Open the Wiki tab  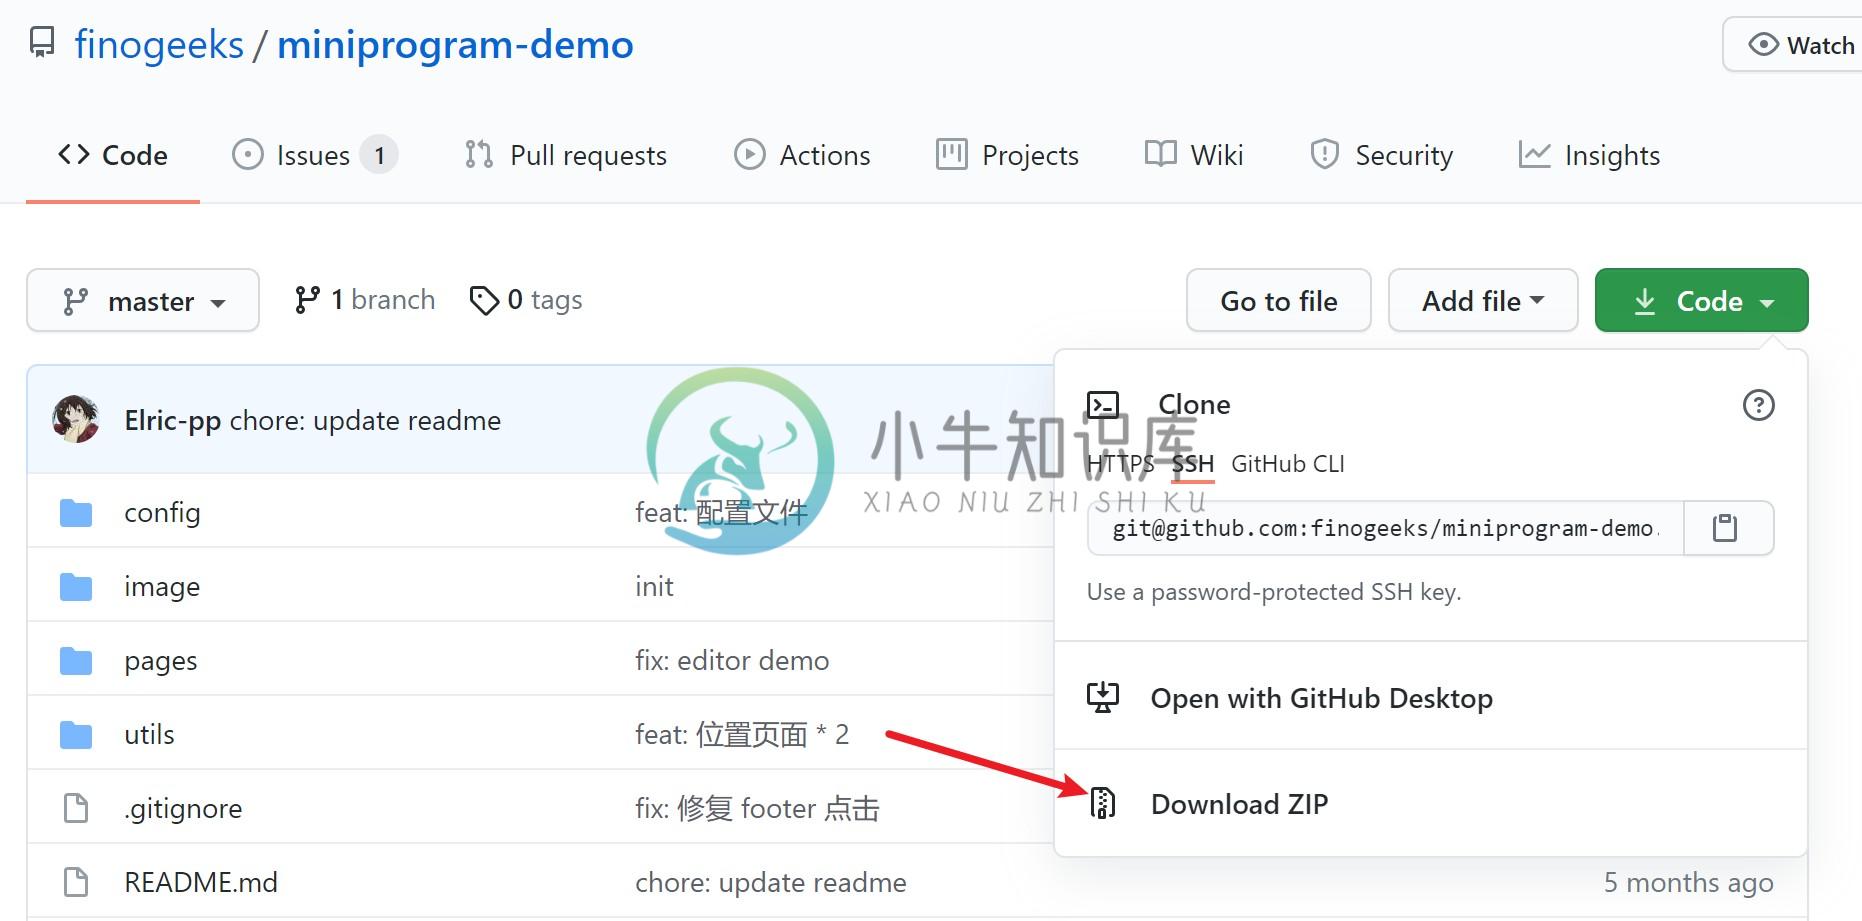(1193, 155)
